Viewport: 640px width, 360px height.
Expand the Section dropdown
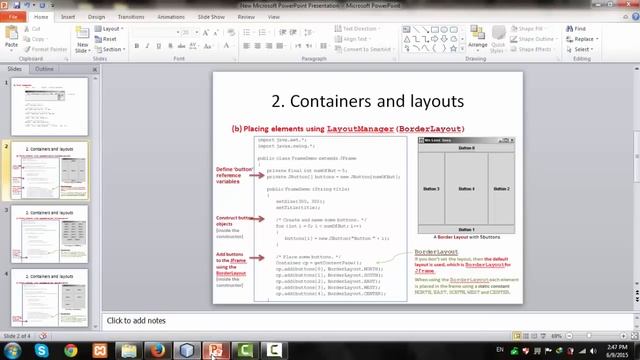(x=110, y=49)
